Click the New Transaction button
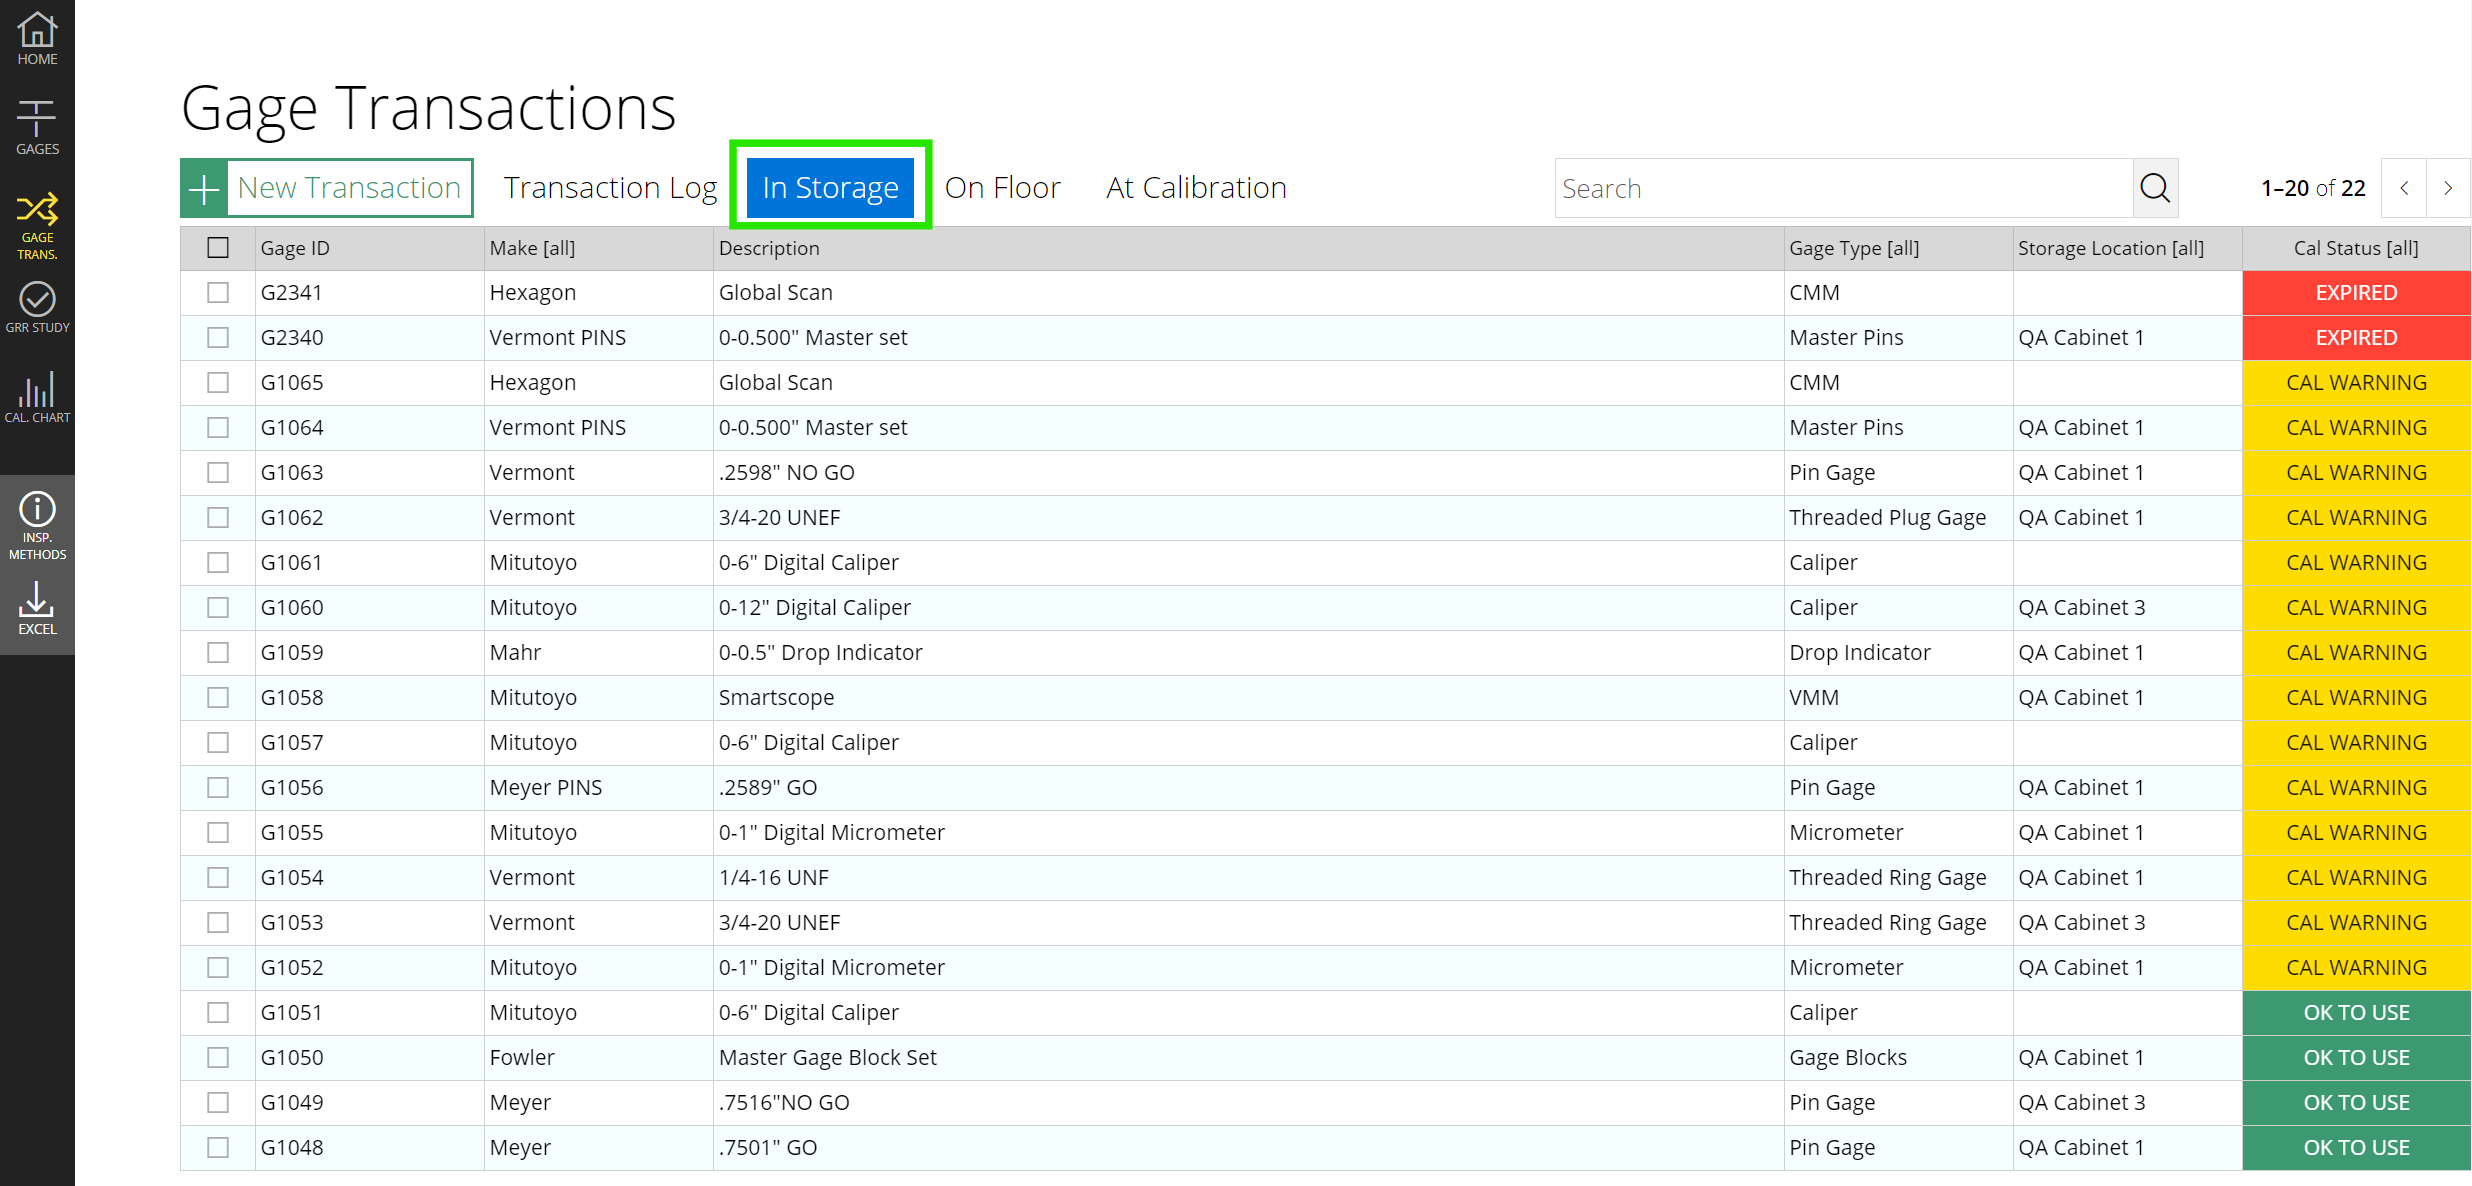This screenshot has height=1186, width=2472. click(326, 188)
